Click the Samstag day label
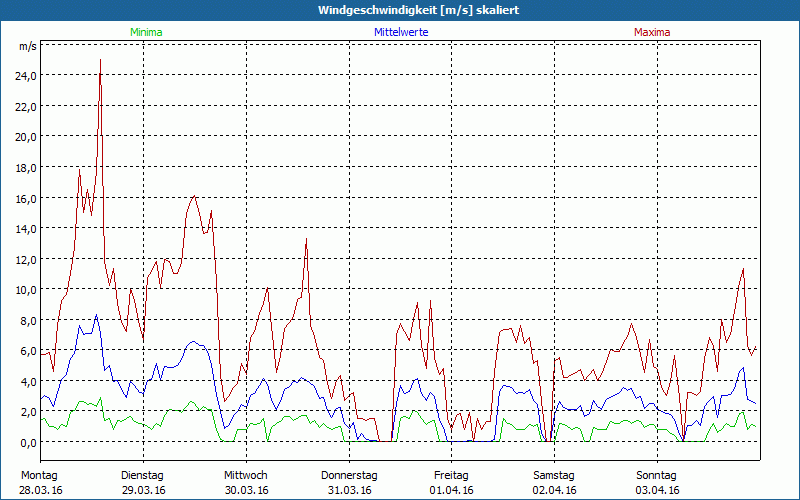This screenshot has width=800, height=500. 554,476
